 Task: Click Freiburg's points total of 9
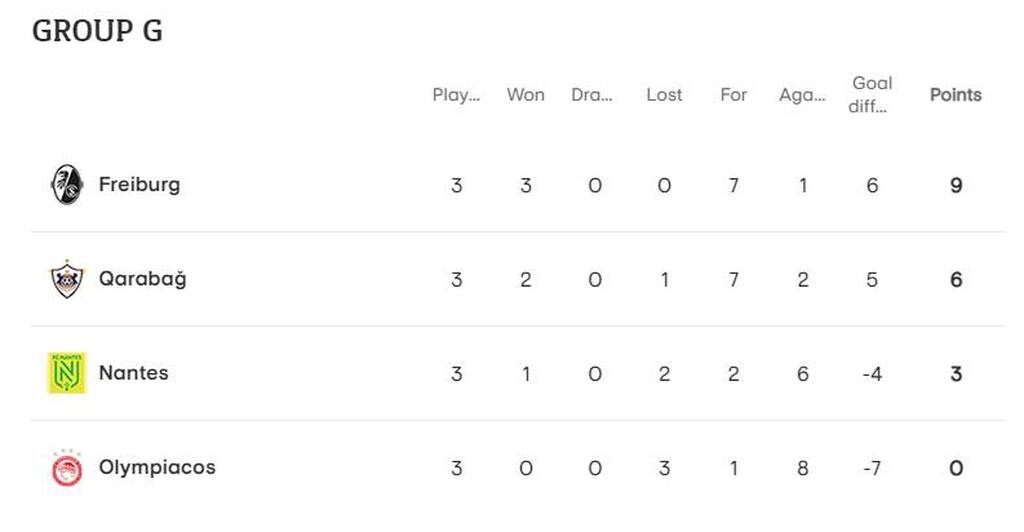pos(956,185)
